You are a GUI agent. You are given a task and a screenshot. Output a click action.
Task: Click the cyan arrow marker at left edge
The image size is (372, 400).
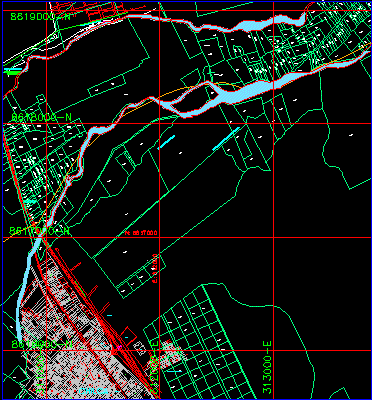pyautogui.click(x=30, y=201)
